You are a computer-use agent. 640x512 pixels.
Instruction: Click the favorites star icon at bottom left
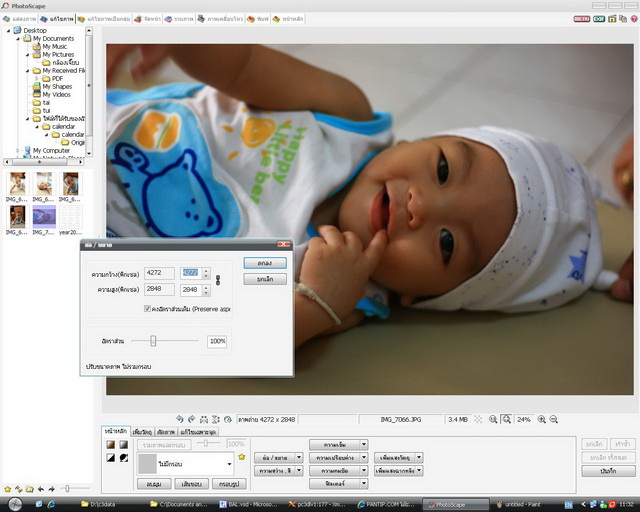pyautogui.click(x=7, y=489)
